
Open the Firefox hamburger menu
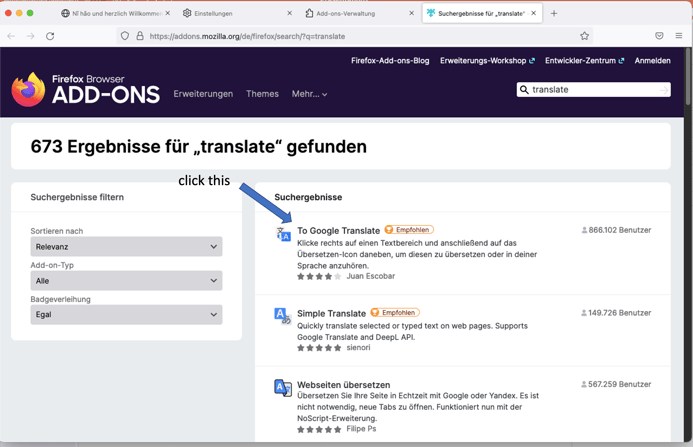click(679, 36)
